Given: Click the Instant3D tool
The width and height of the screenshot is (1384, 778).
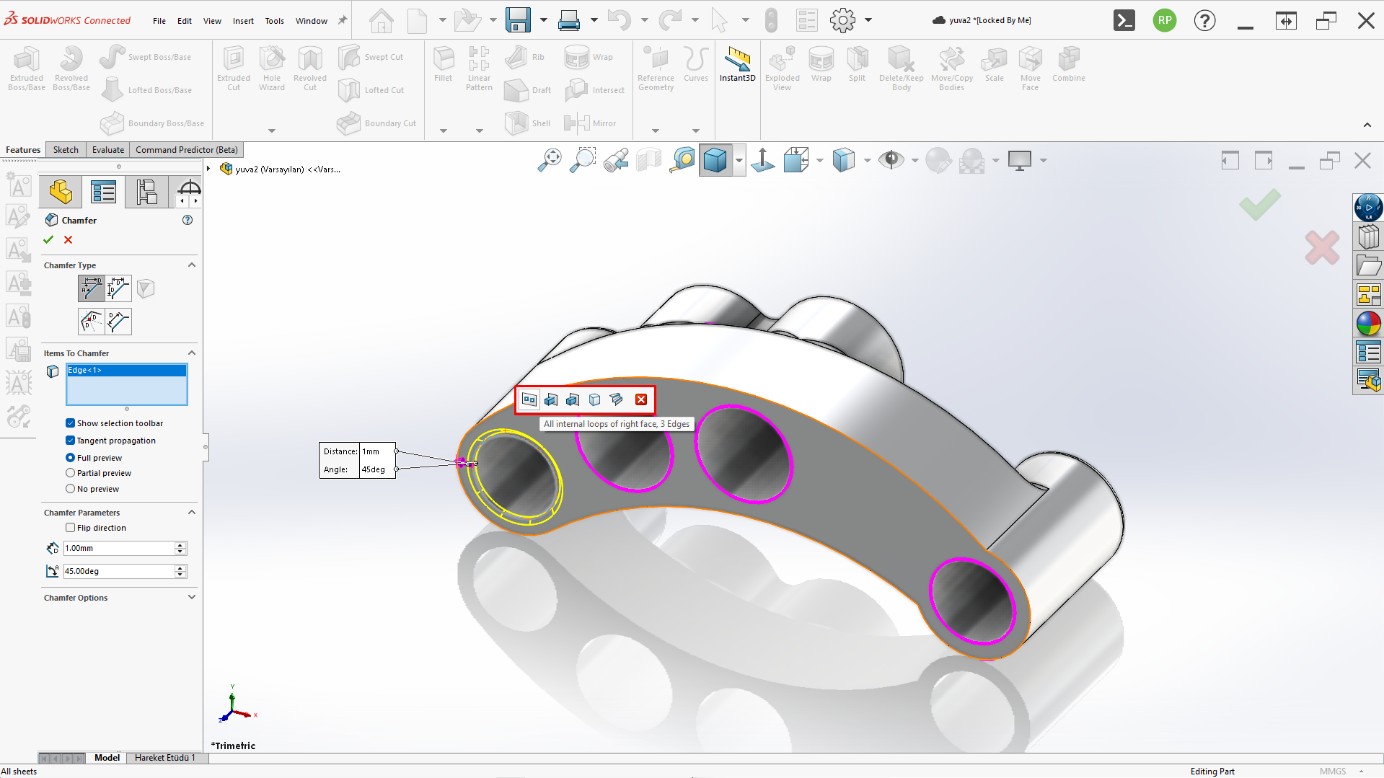Looking at the screenshot, I should click(738, 65).
